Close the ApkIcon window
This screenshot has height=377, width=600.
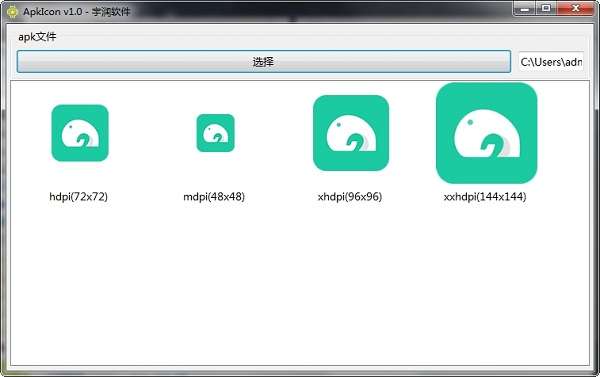576,8
